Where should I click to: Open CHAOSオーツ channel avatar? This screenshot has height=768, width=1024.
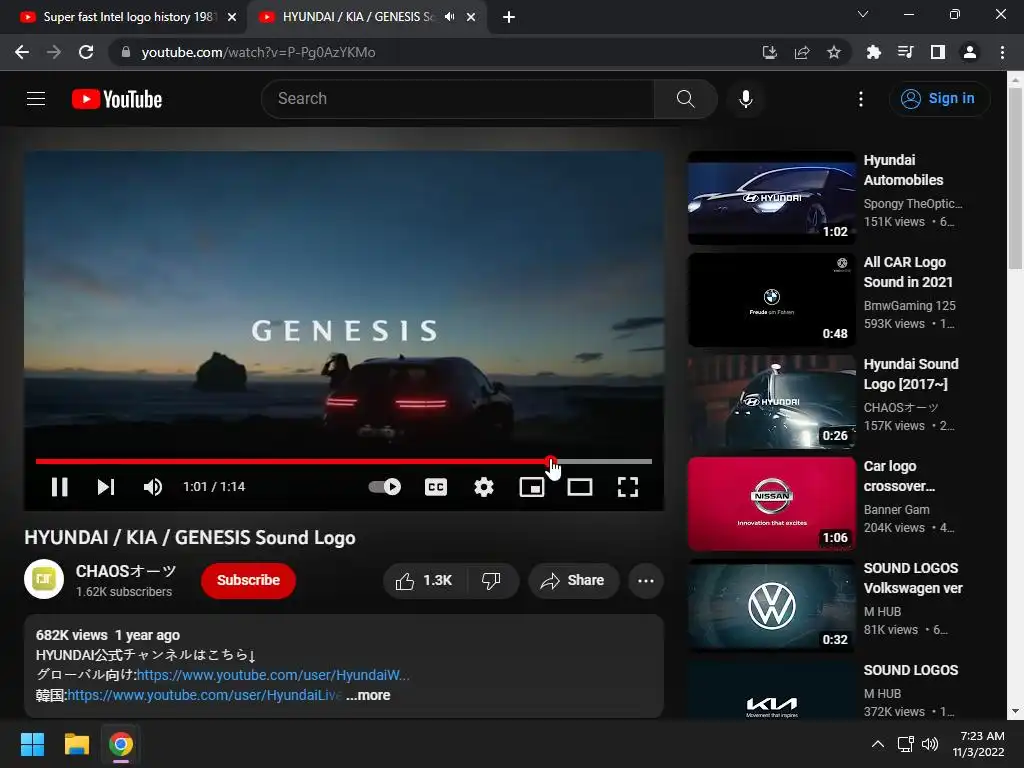[44, 579]
